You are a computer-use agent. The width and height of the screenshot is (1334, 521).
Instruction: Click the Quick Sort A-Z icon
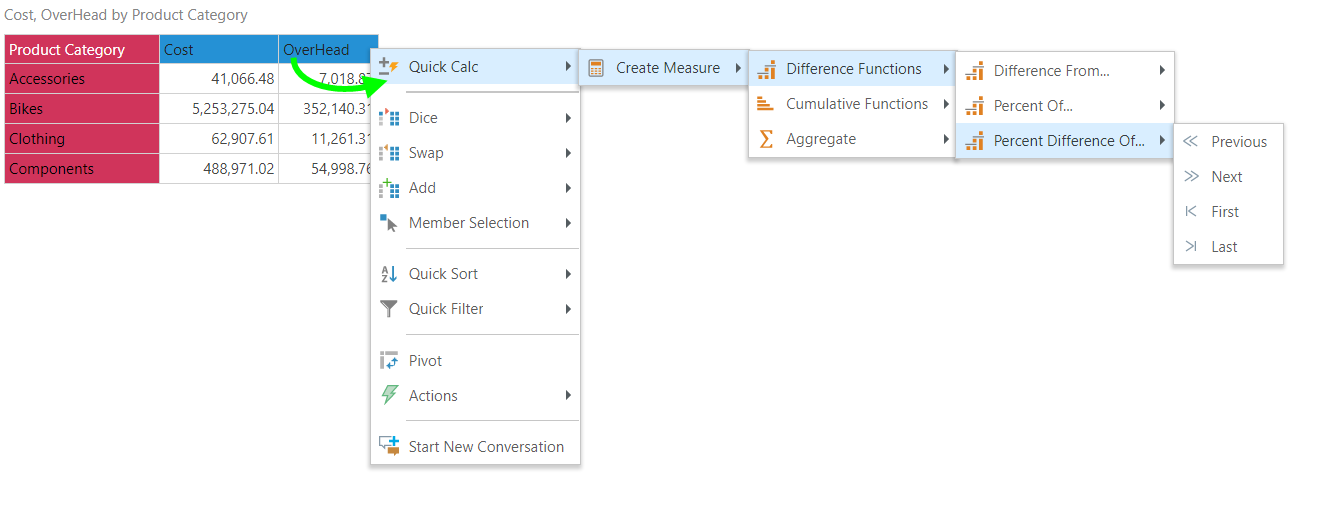click(389, 274)
